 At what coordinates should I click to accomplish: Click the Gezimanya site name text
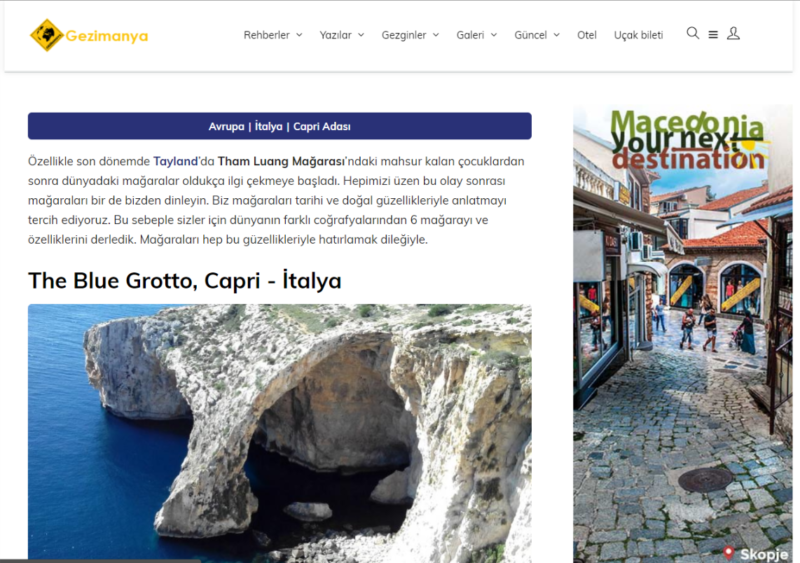coord(107,36)
